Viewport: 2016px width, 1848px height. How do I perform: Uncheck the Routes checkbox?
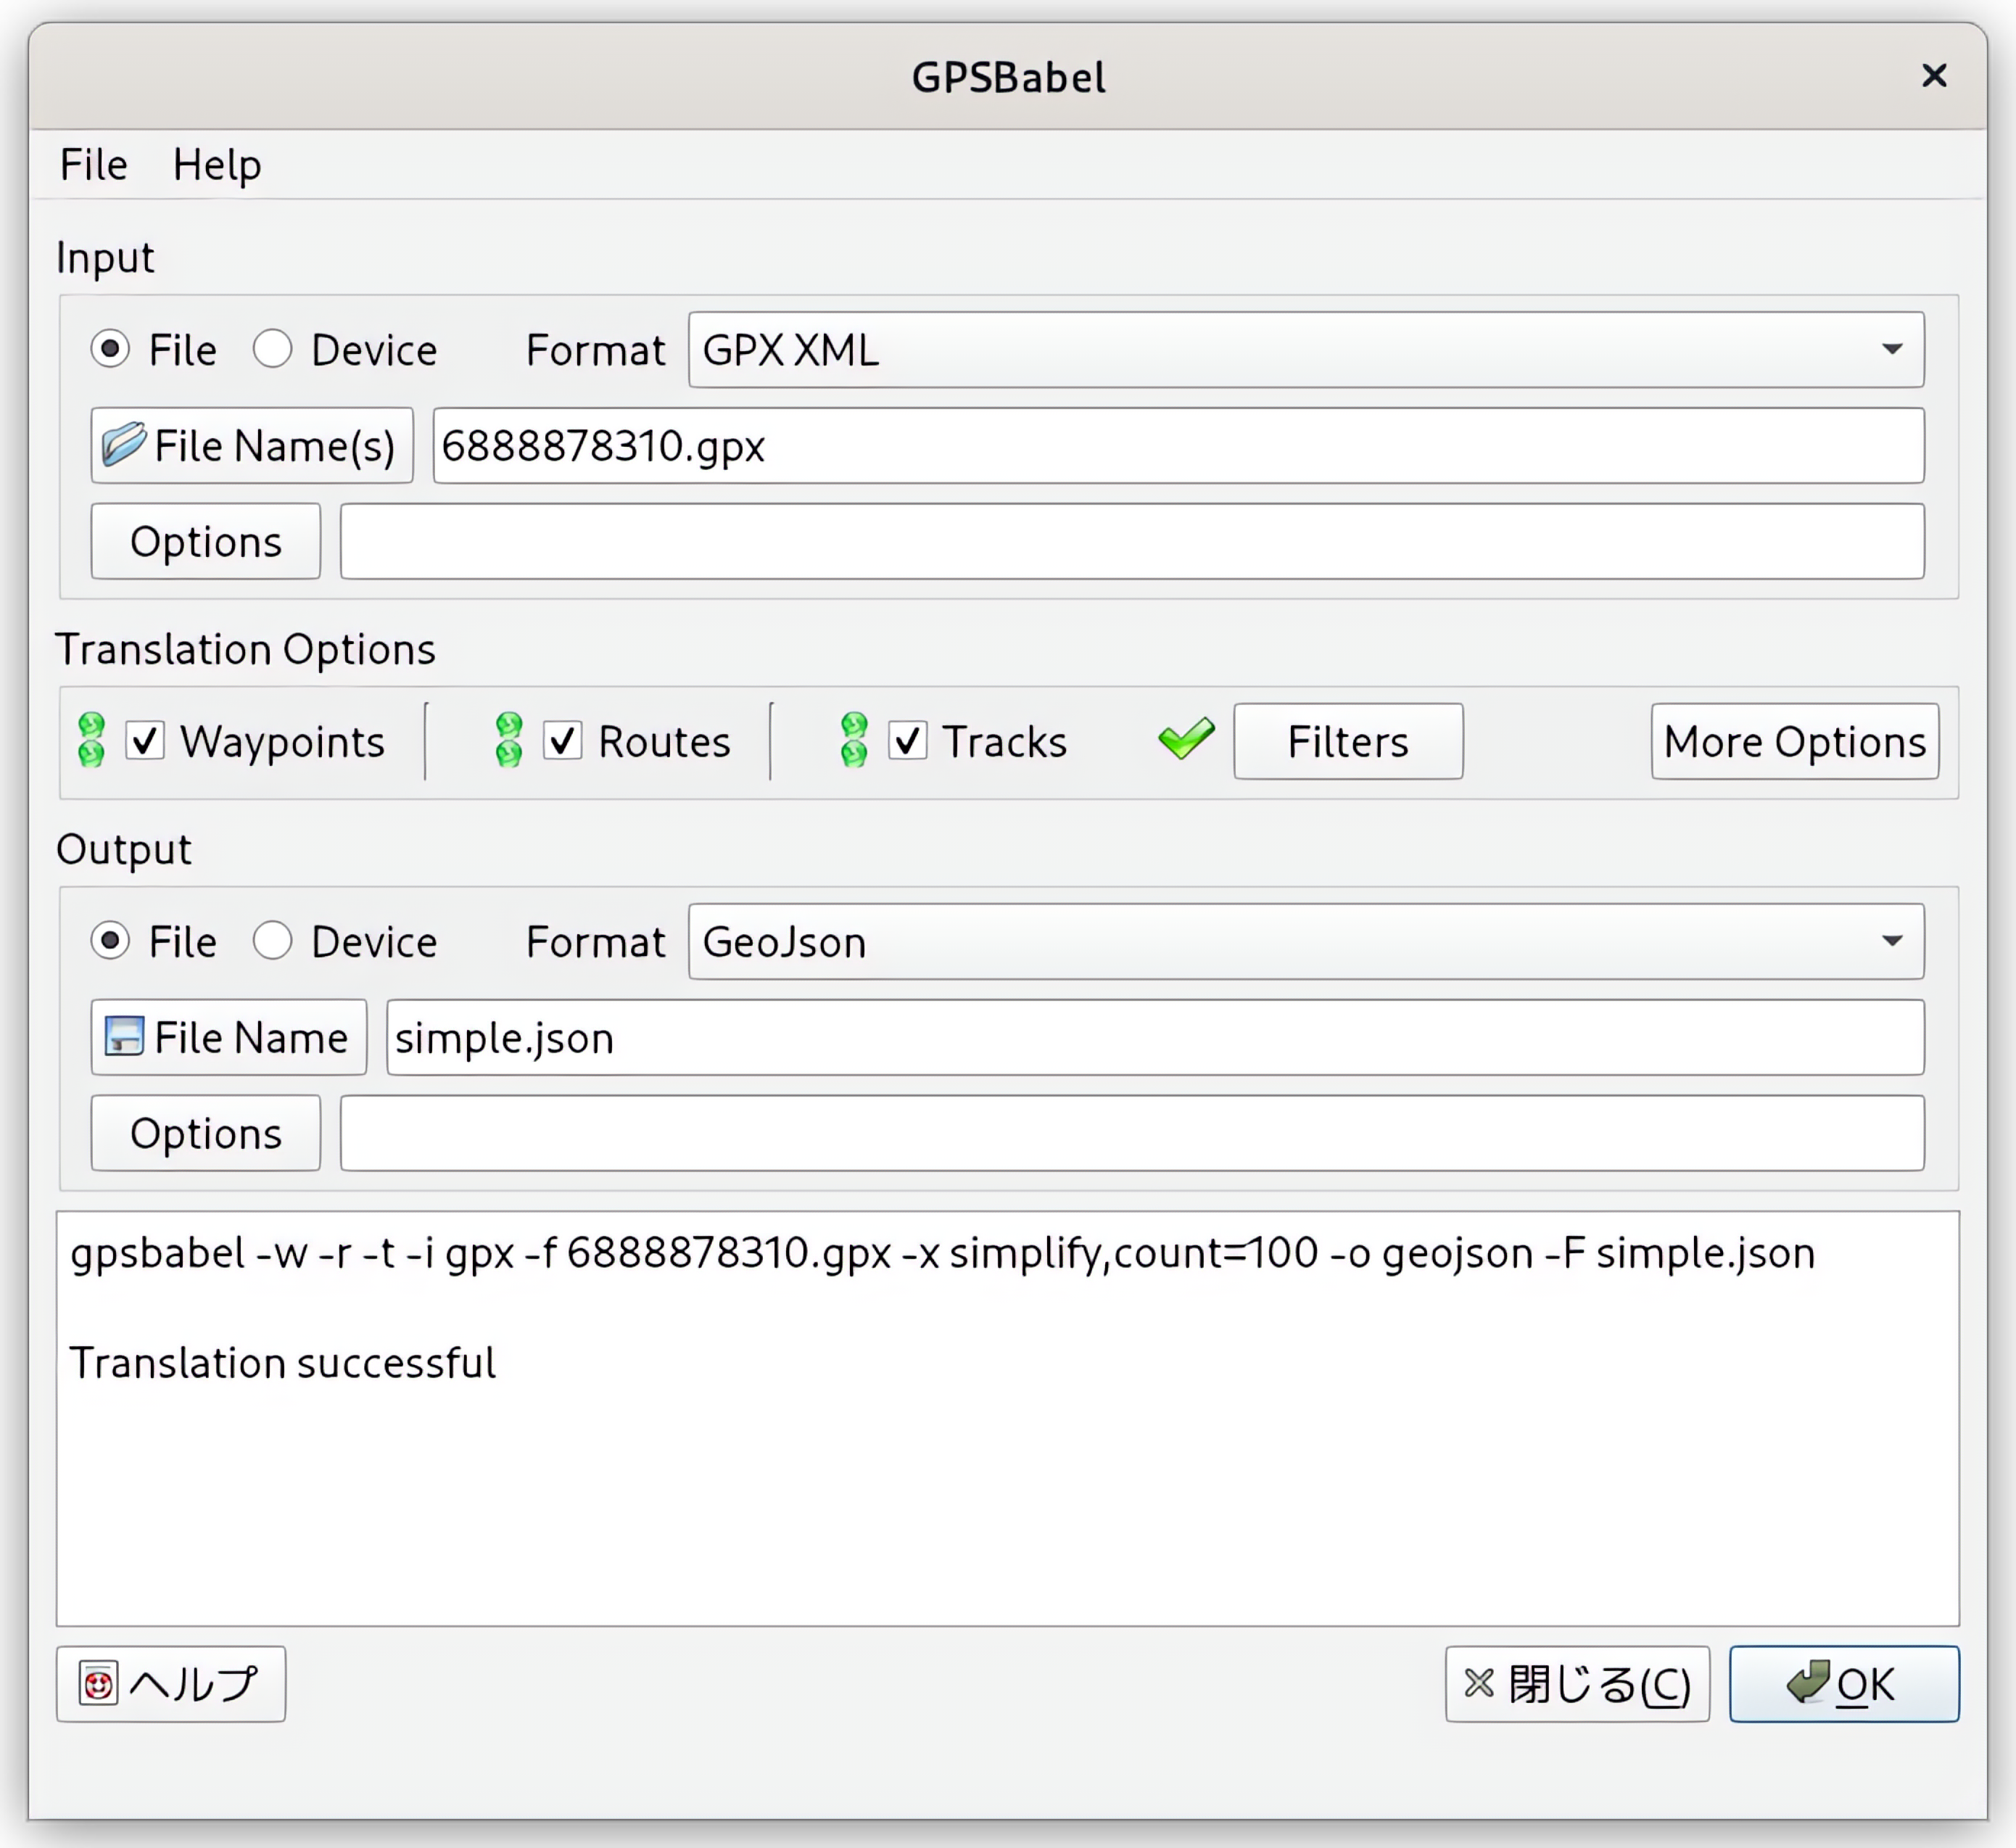(x=563, y=741)
